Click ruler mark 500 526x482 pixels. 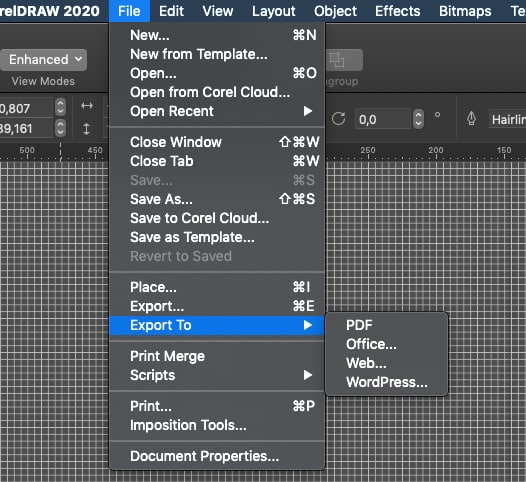[27, 150]
